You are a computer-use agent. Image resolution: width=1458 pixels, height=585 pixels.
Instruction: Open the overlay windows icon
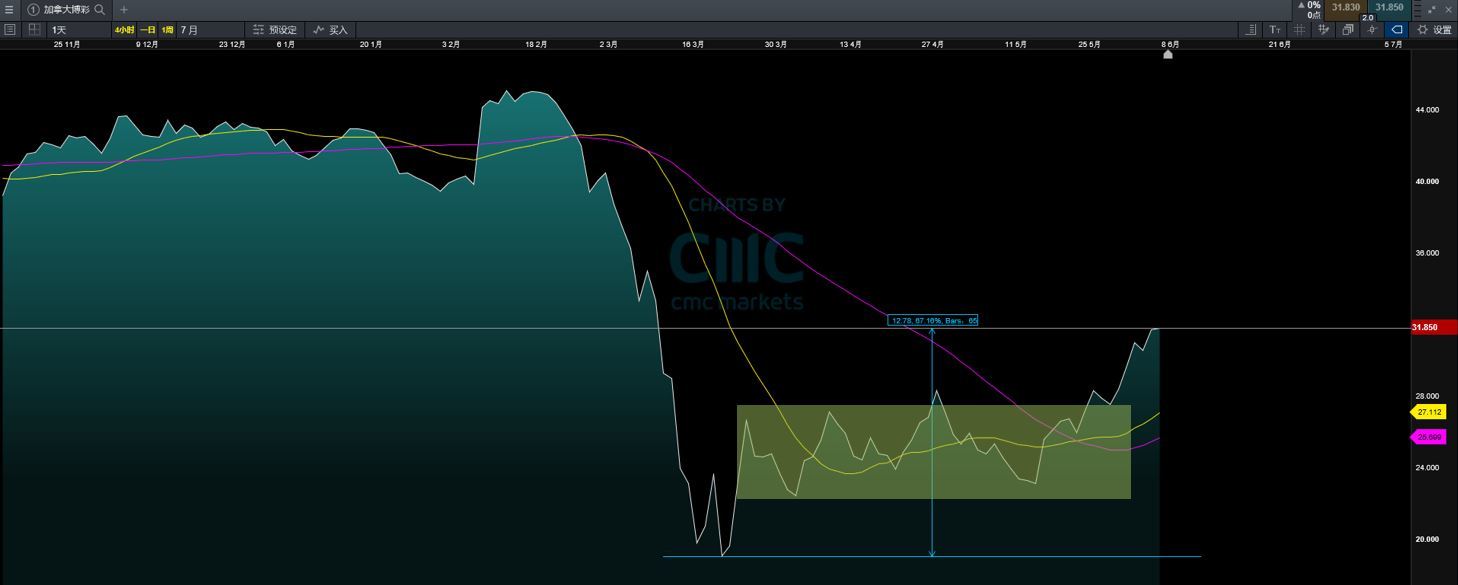pos(1348,30)
